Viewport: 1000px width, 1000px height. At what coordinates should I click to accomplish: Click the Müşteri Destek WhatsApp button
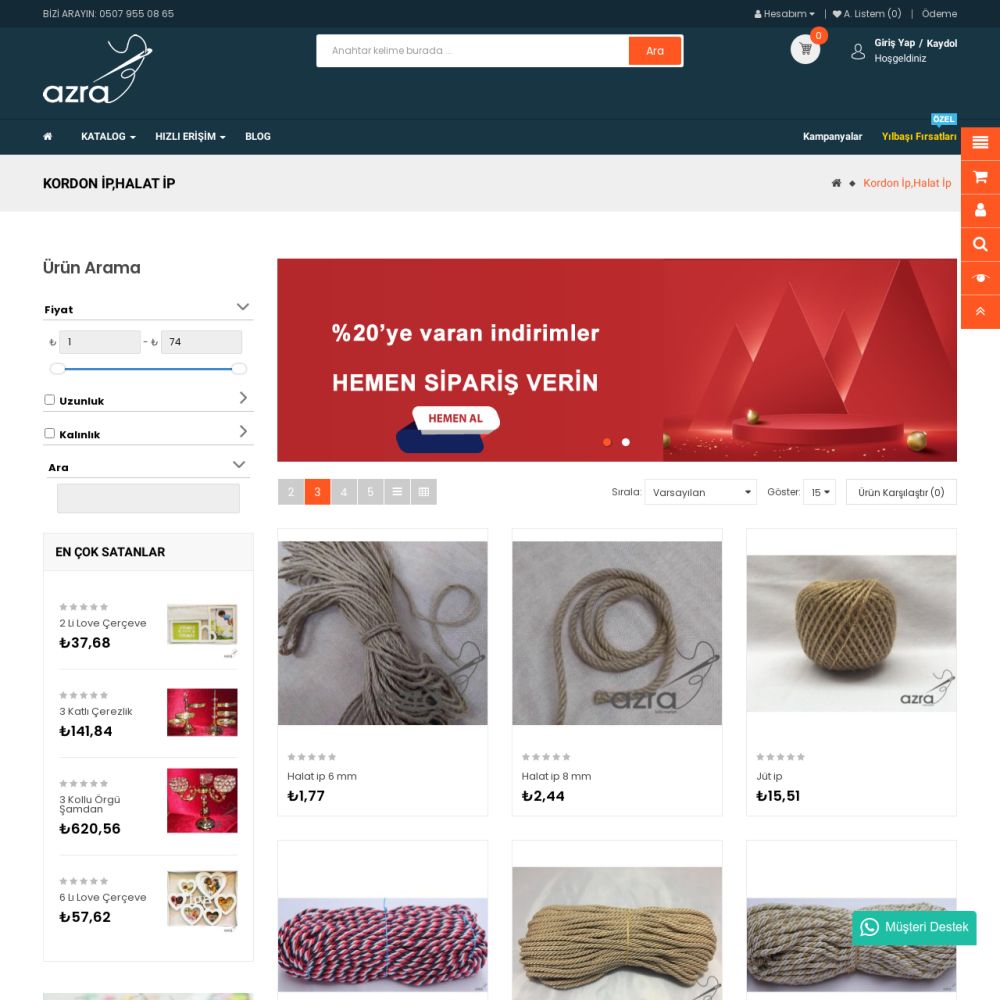point(914,927)
